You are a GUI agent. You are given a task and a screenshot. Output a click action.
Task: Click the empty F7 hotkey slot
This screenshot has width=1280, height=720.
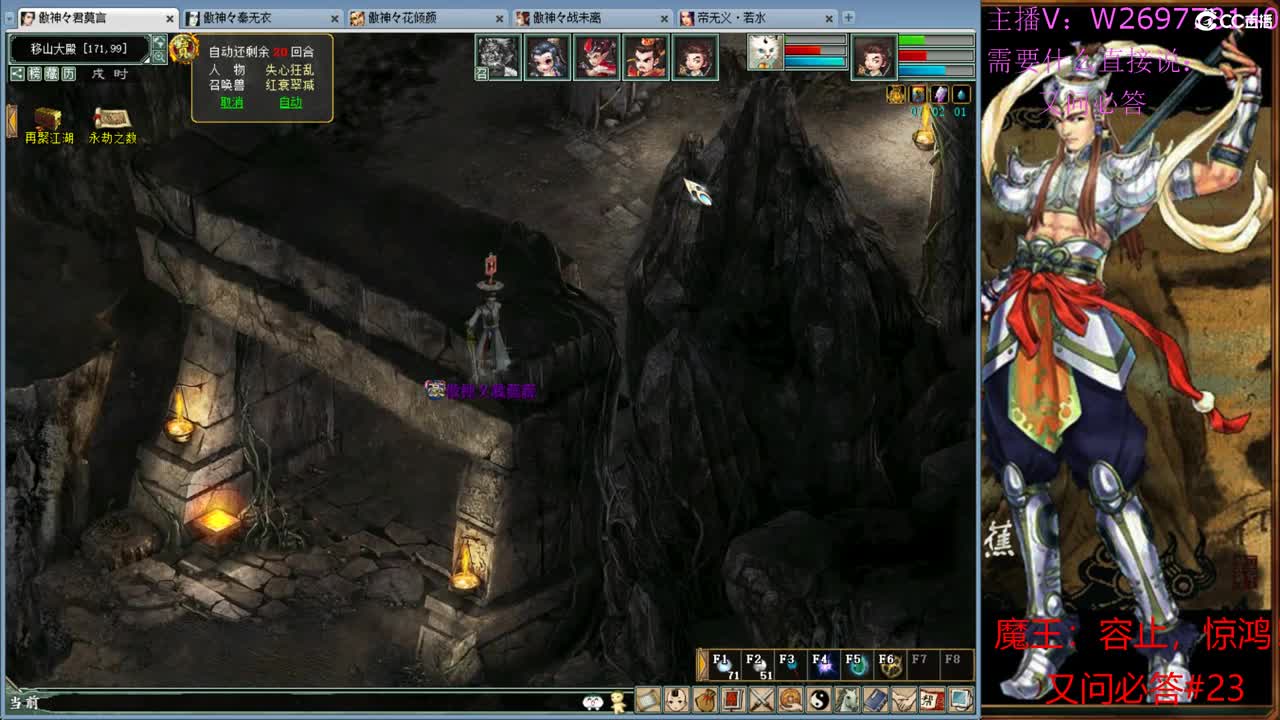pyautogui.click(x=922, y=666)
